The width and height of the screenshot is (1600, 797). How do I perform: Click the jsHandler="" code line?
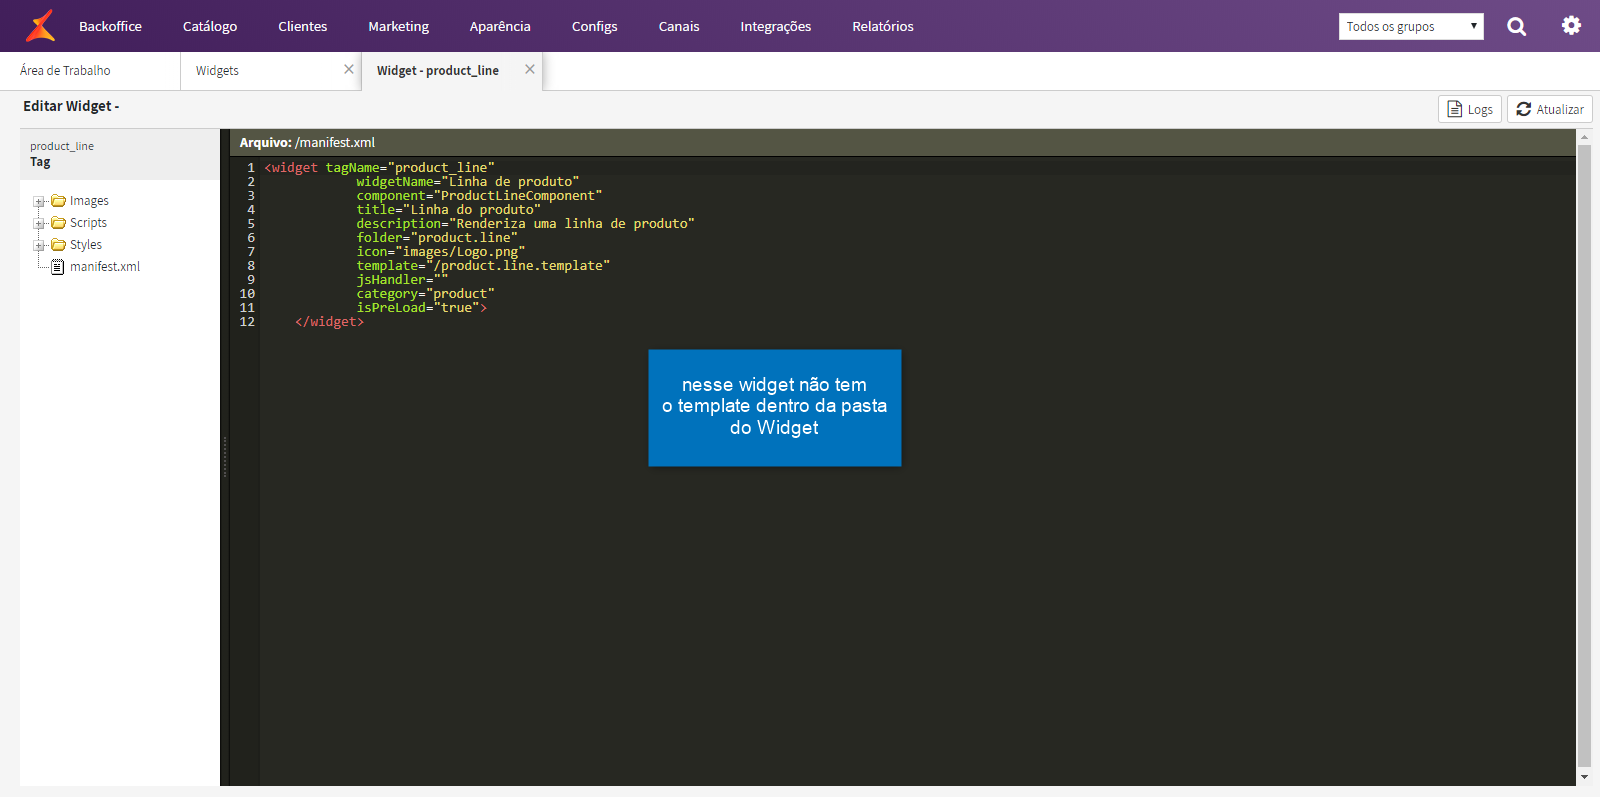pos(402,280)
